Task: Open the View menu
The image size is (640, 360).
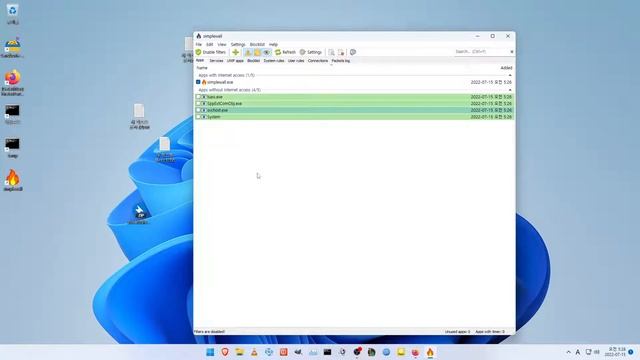Action: coord(222,44)
